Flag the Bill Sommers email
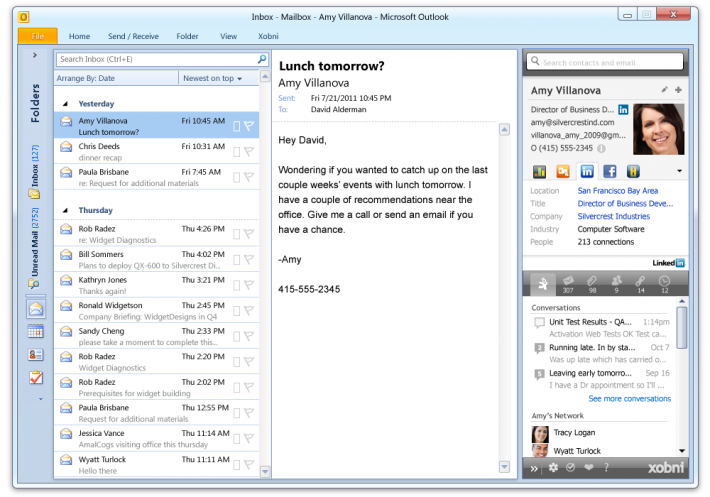This screenshot has height=497, width=710. tap(249, 259)
